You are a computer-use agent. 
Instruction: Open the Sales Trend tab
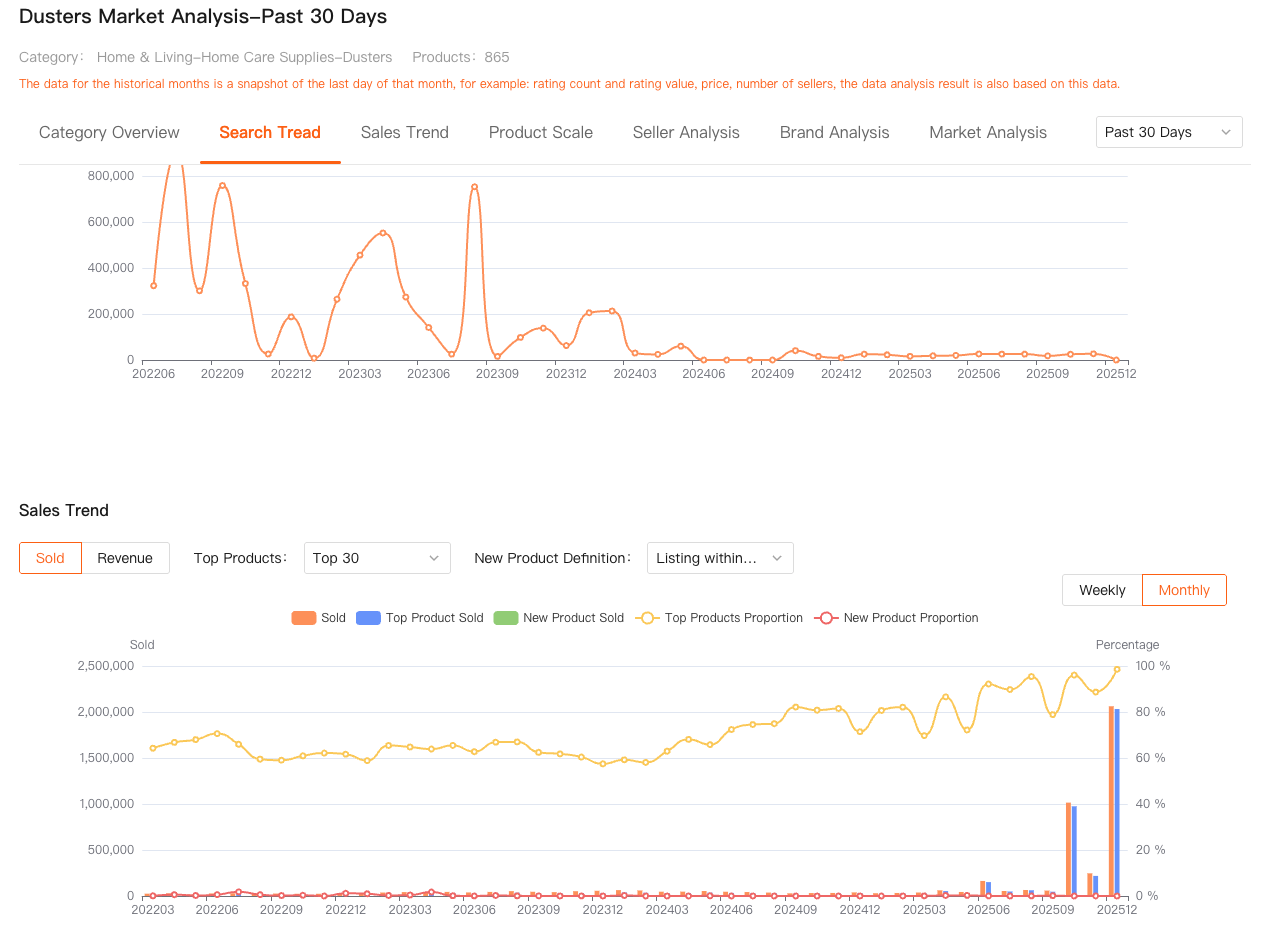click(404, 132)
